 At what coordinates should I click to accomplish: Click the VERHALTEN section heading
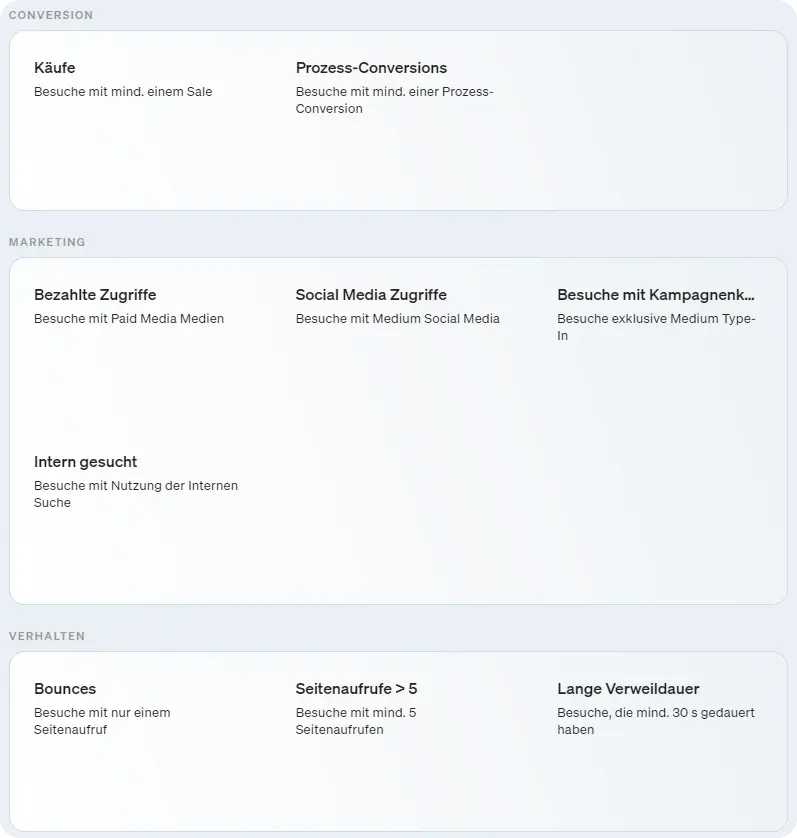coord(47,636)
